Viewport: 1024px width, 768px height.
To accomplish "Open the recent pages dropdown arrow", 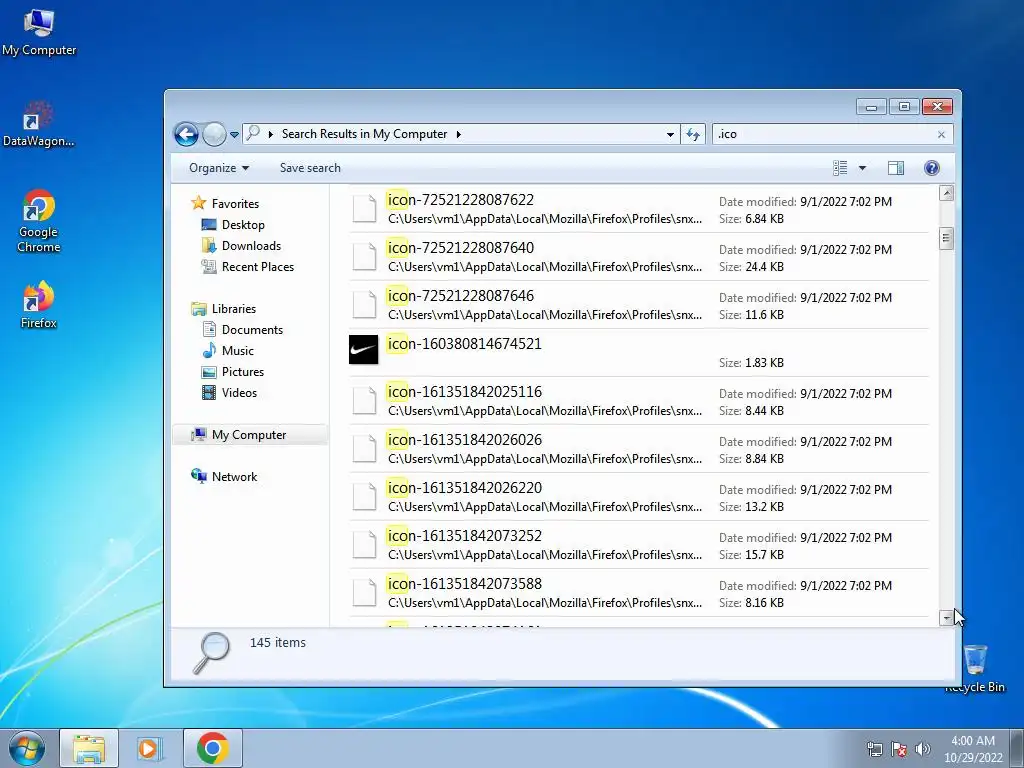I will click(234, 135).
